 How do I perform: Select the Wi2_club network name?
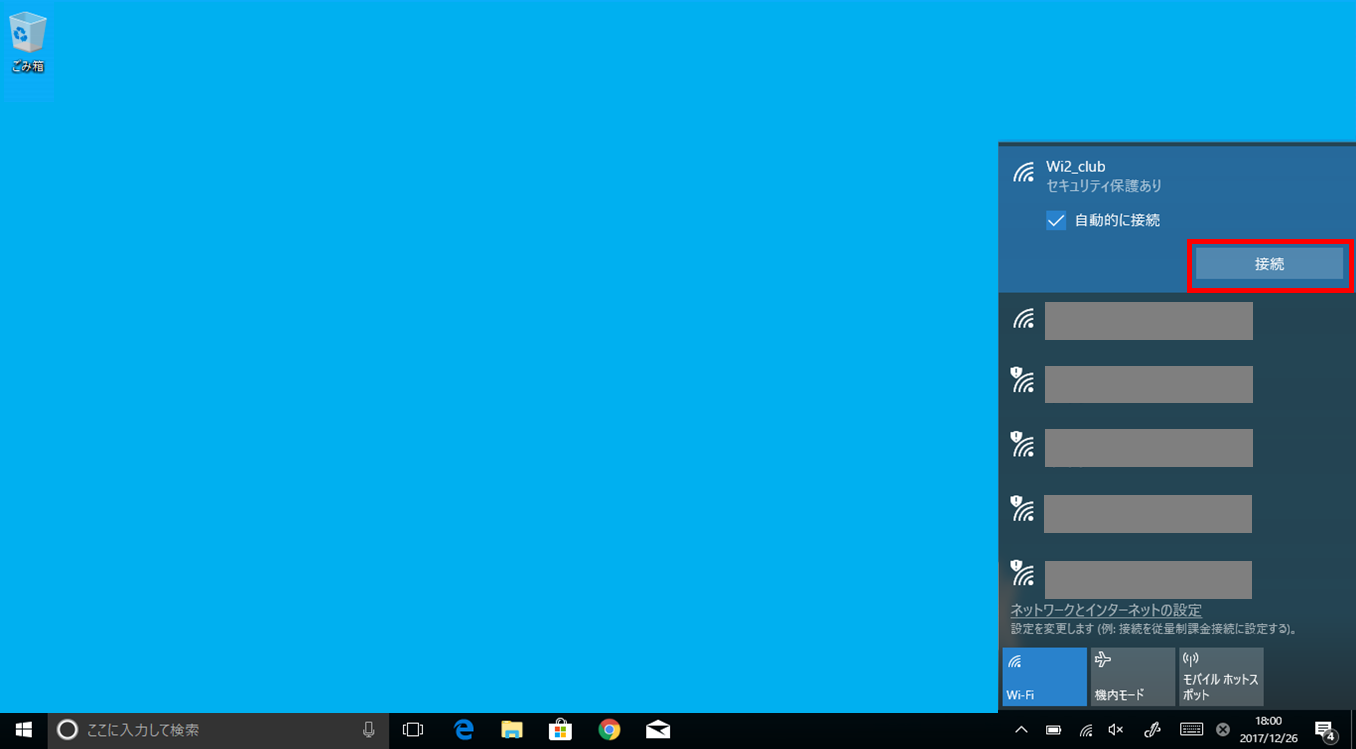pos(1076,167)
